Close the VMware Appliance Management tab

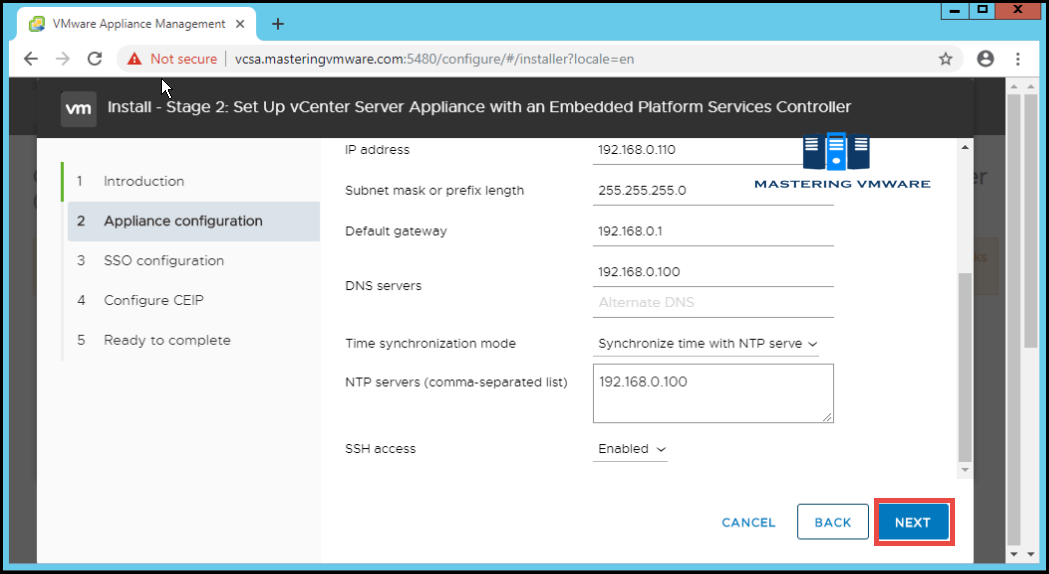pos(240,24)
